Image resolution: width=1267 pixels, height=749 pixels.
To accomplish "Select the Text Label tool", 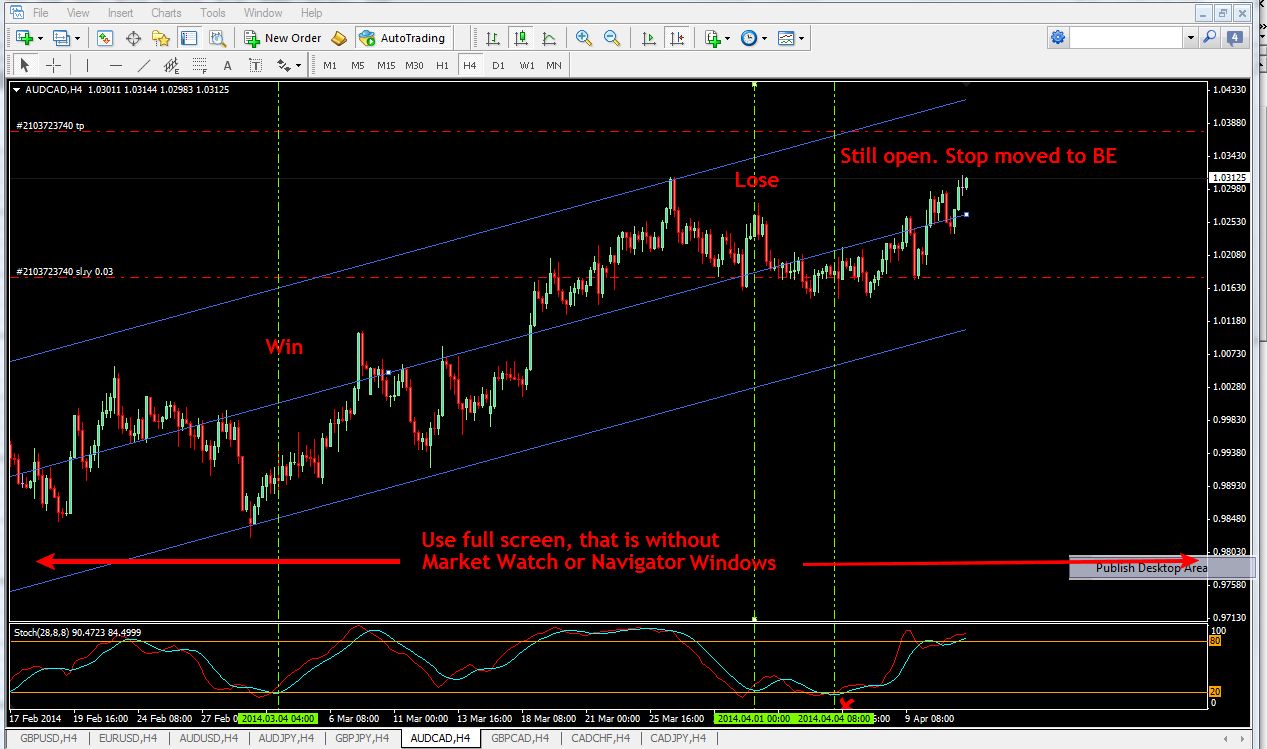I will [x=255, y=65].
